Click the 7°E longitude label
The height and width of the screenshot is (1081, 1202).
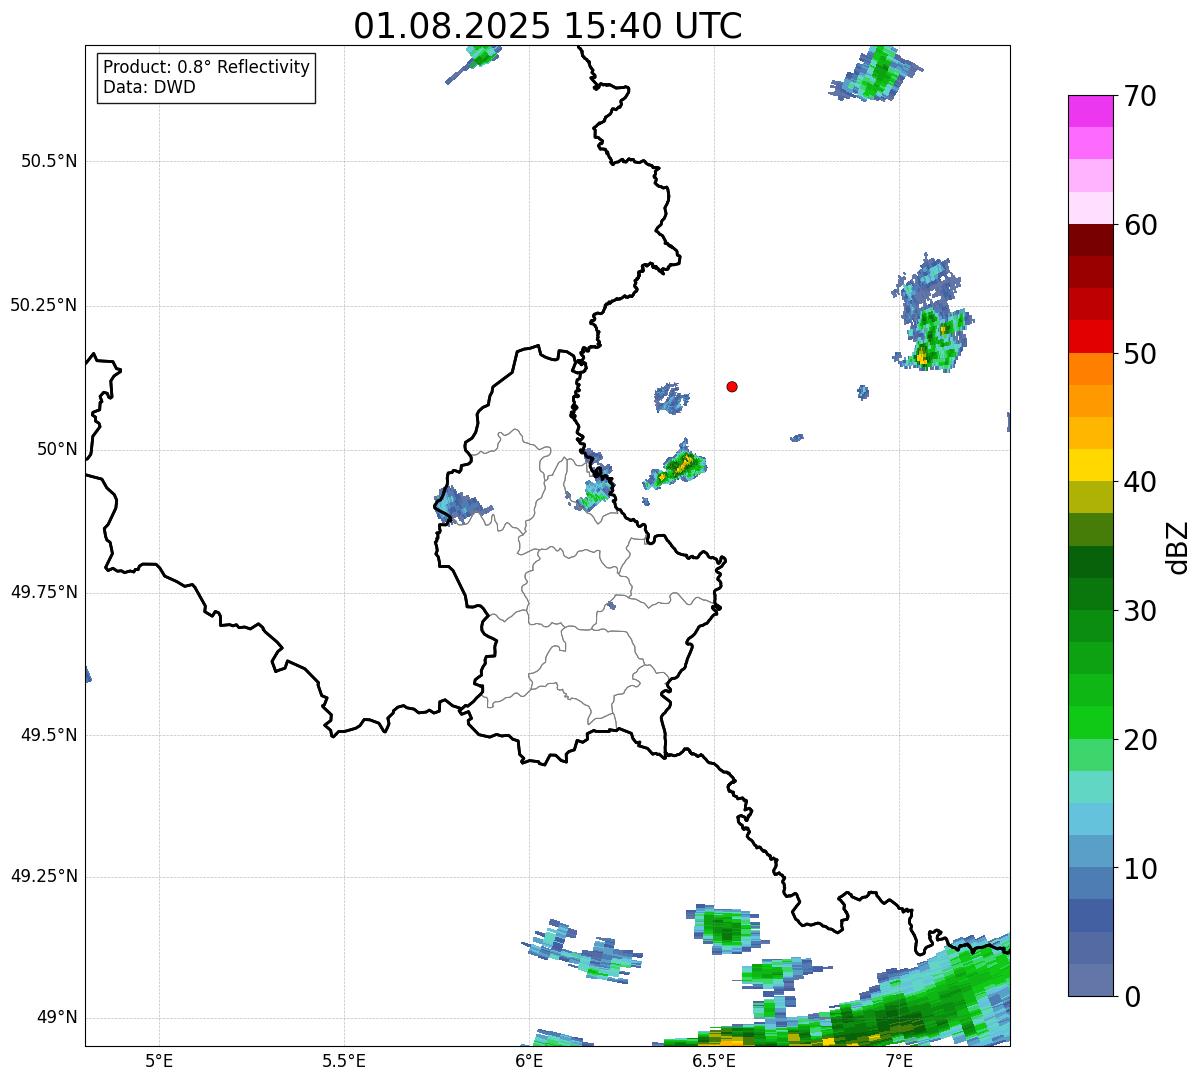click(x=899, y=1060)
